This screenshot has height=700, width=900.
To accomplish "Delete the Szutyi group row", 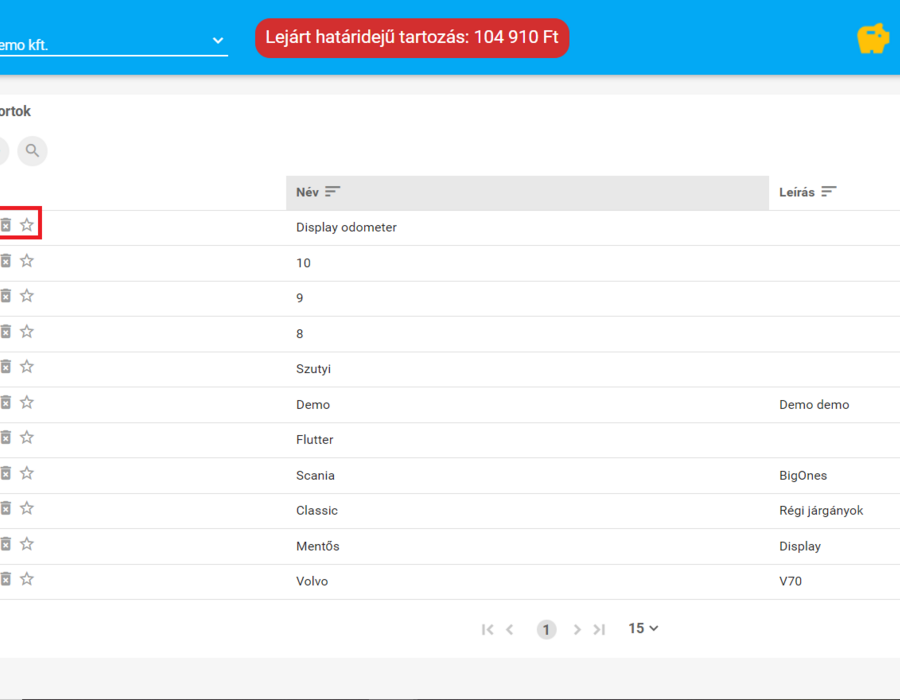I will tap(5, 367).
